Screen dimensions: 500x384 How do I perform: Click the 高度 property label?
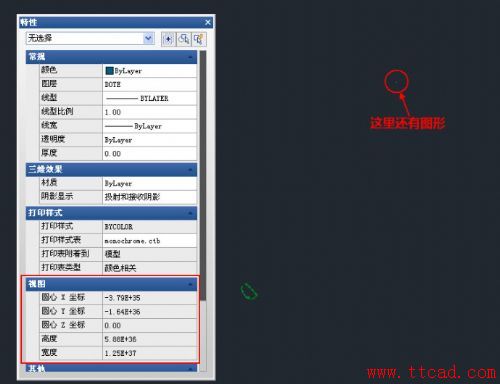pyautogui.click(x=49, y=338)
